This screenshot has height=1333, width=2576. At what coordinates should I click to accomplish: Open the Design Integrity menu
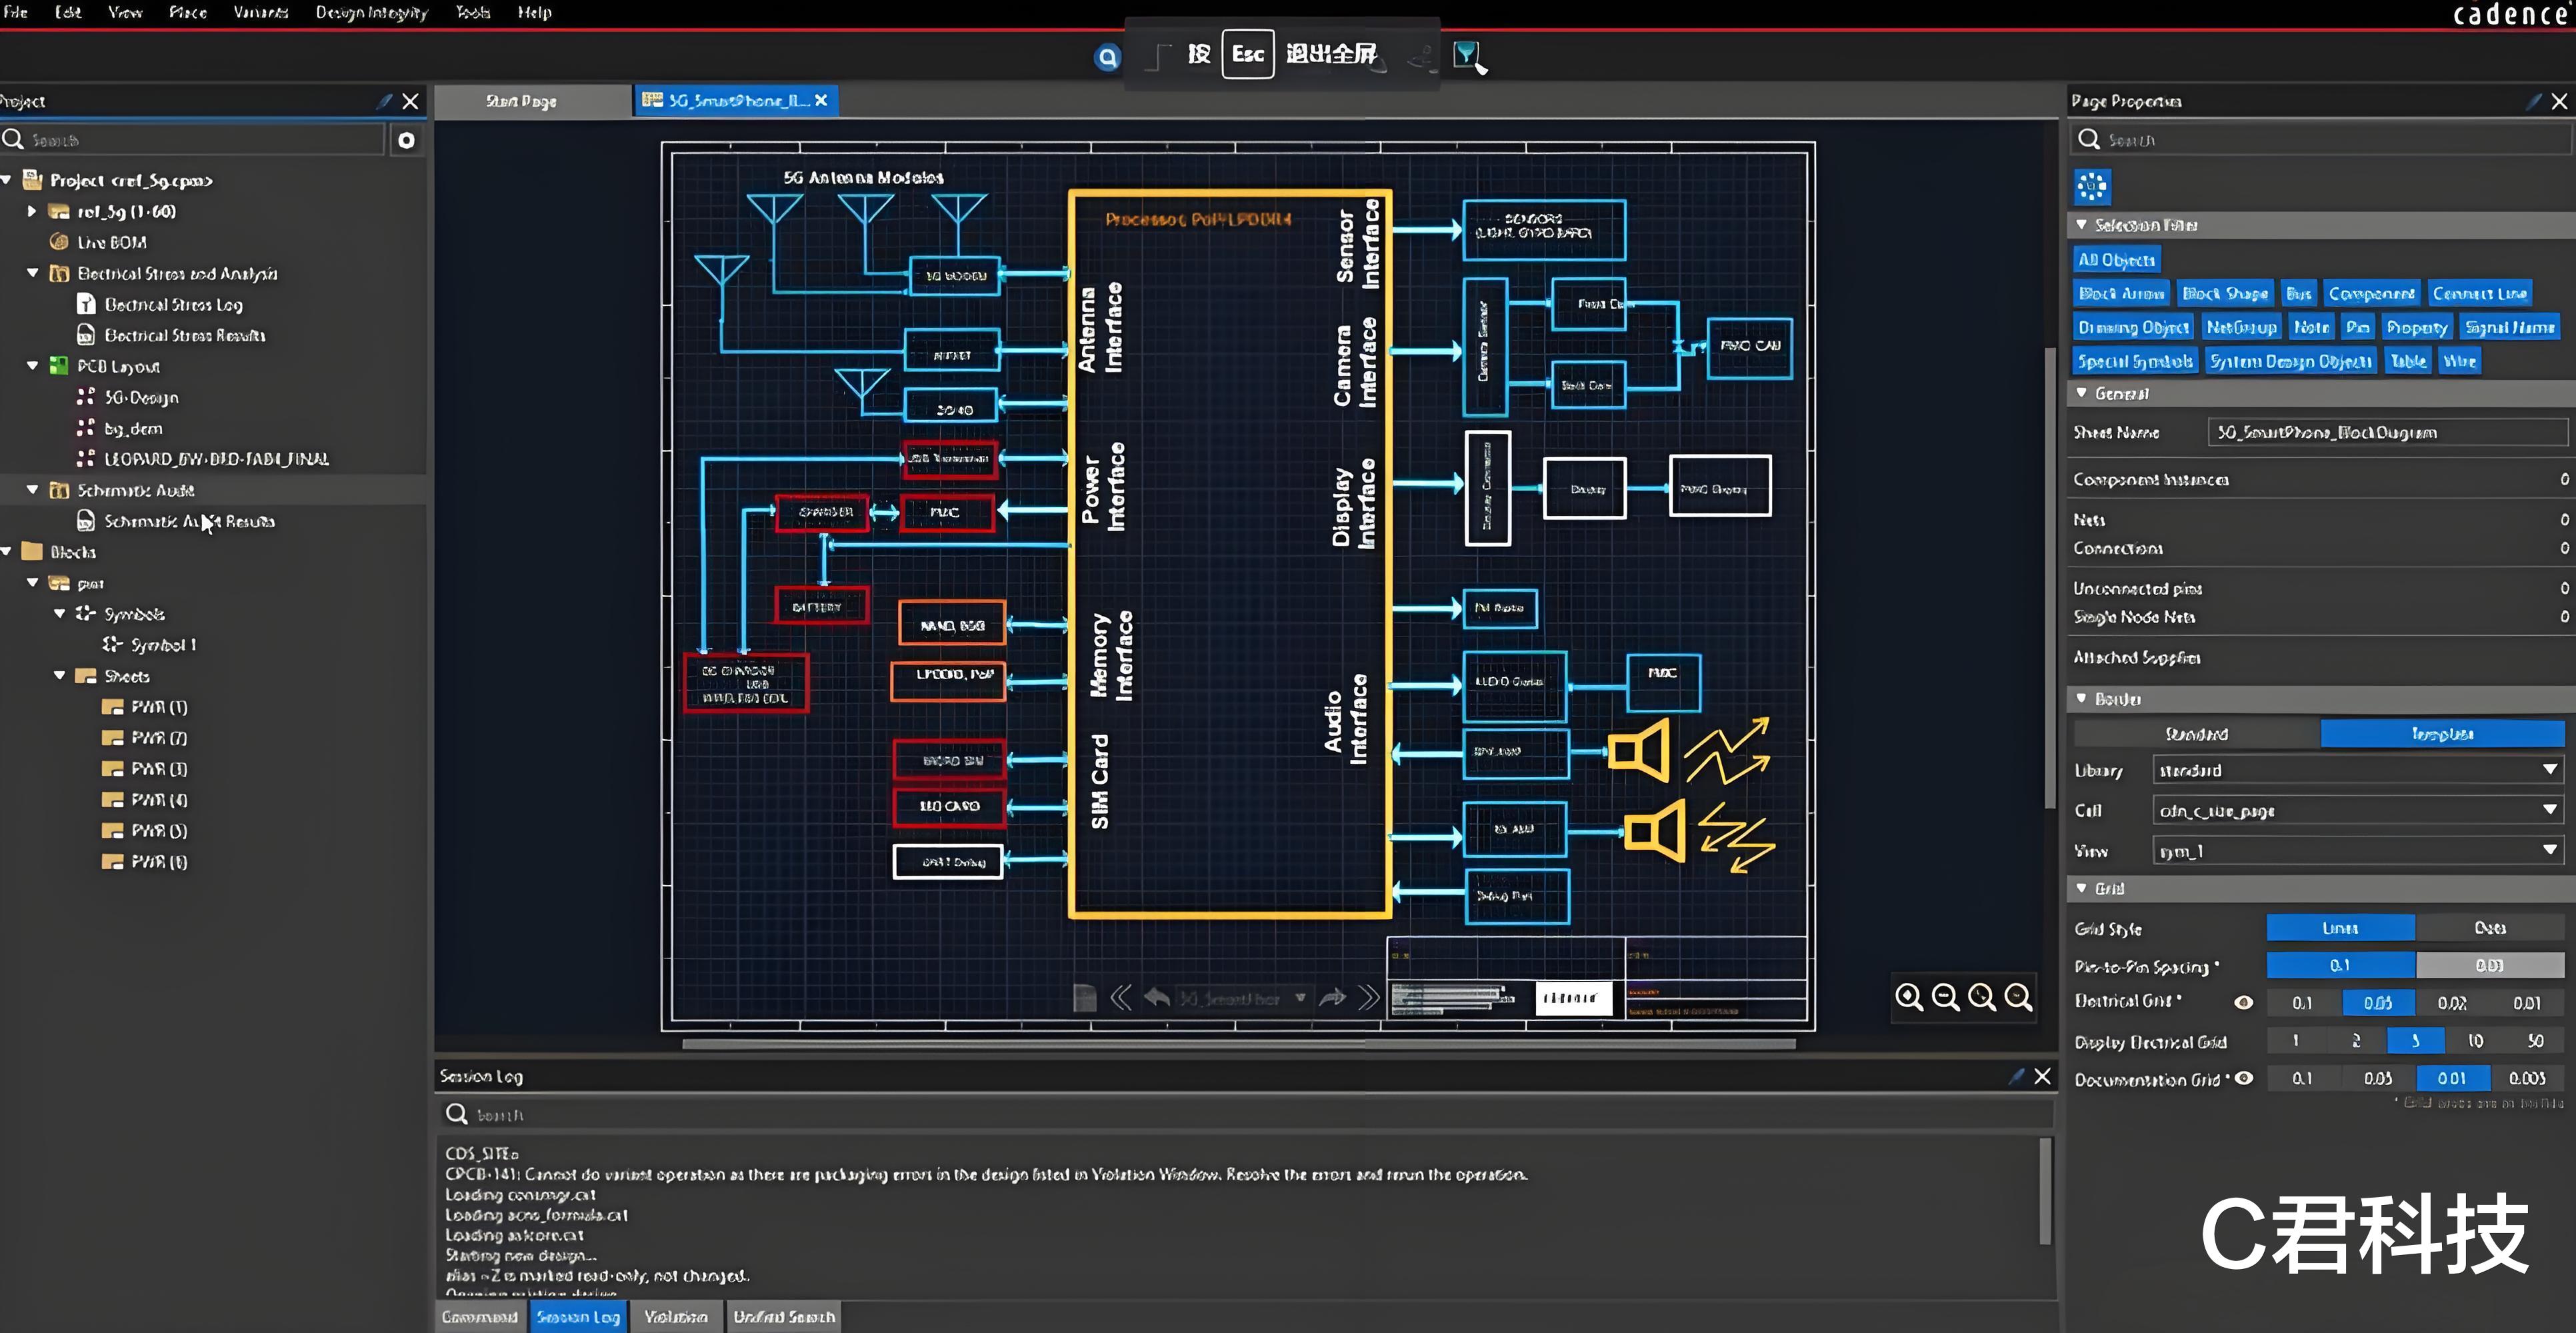371,13
